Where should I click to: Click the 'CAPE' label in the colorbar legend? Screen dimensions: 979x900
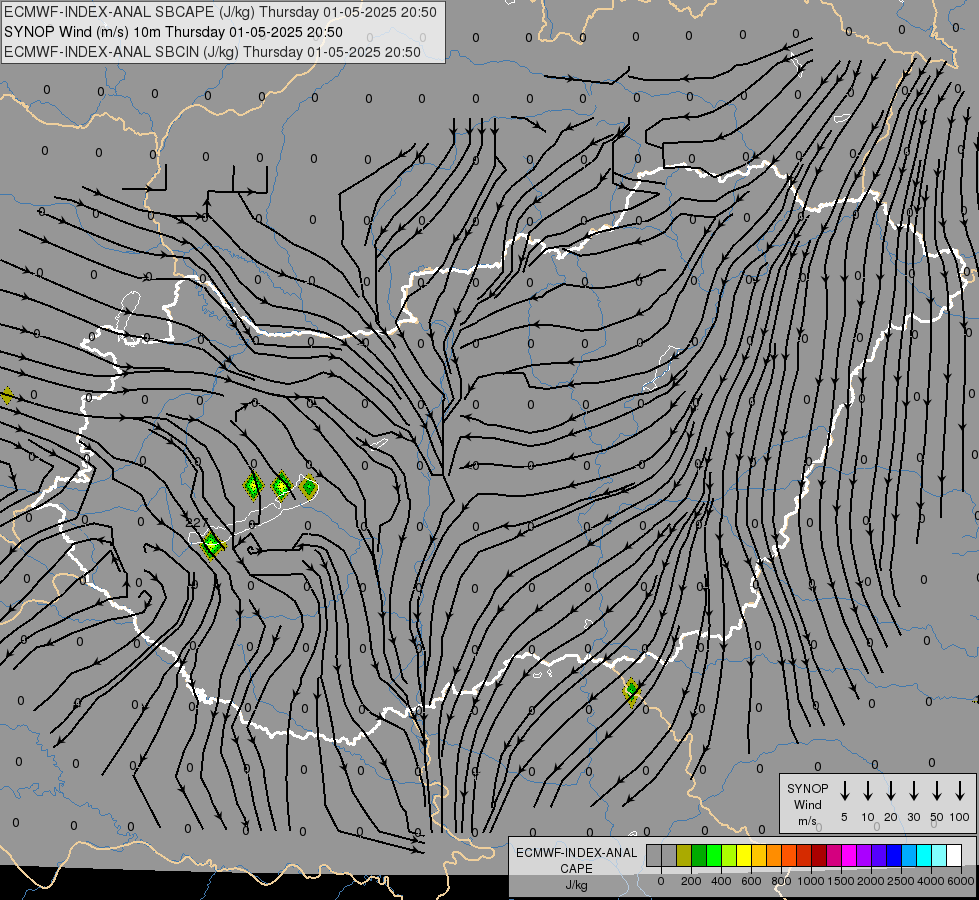(x=576, y=869)
